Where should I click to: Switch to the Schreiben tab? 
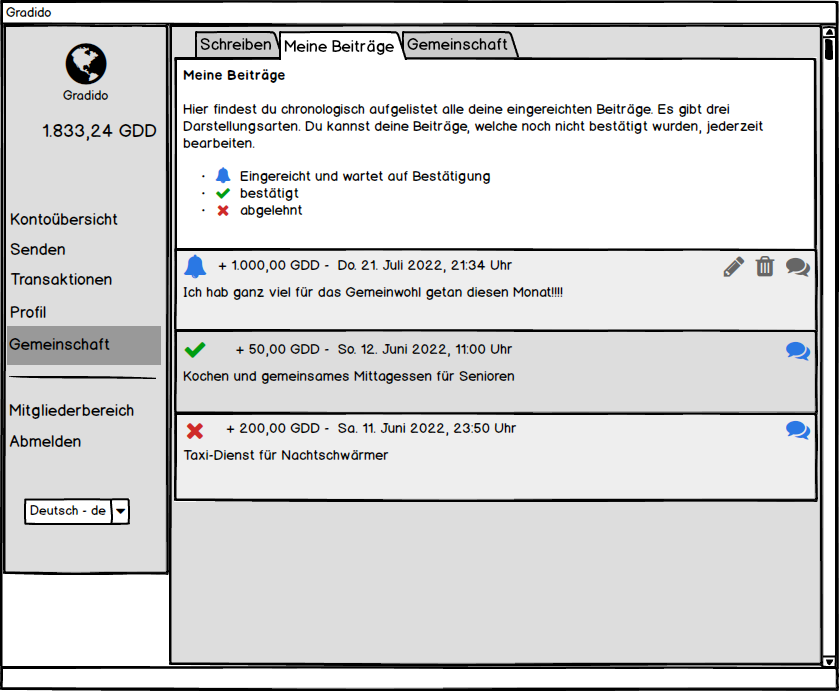(x=235, y=44)
